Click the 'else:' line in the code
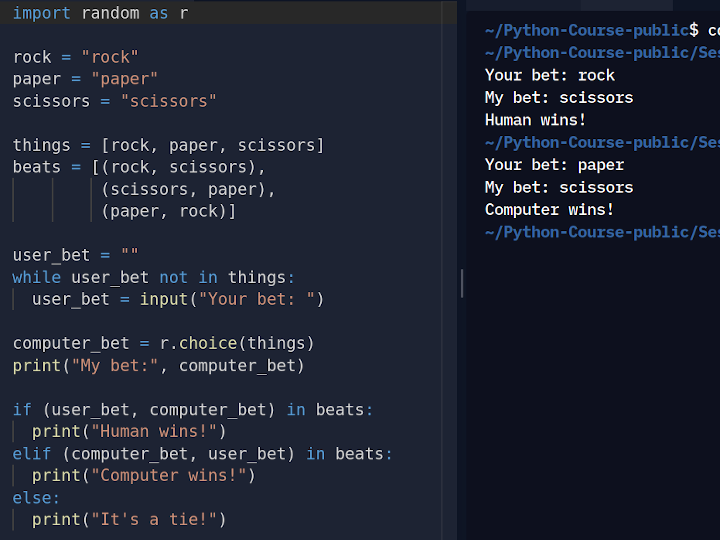Viewport: 720px width, 540px height. coord(36,498)
